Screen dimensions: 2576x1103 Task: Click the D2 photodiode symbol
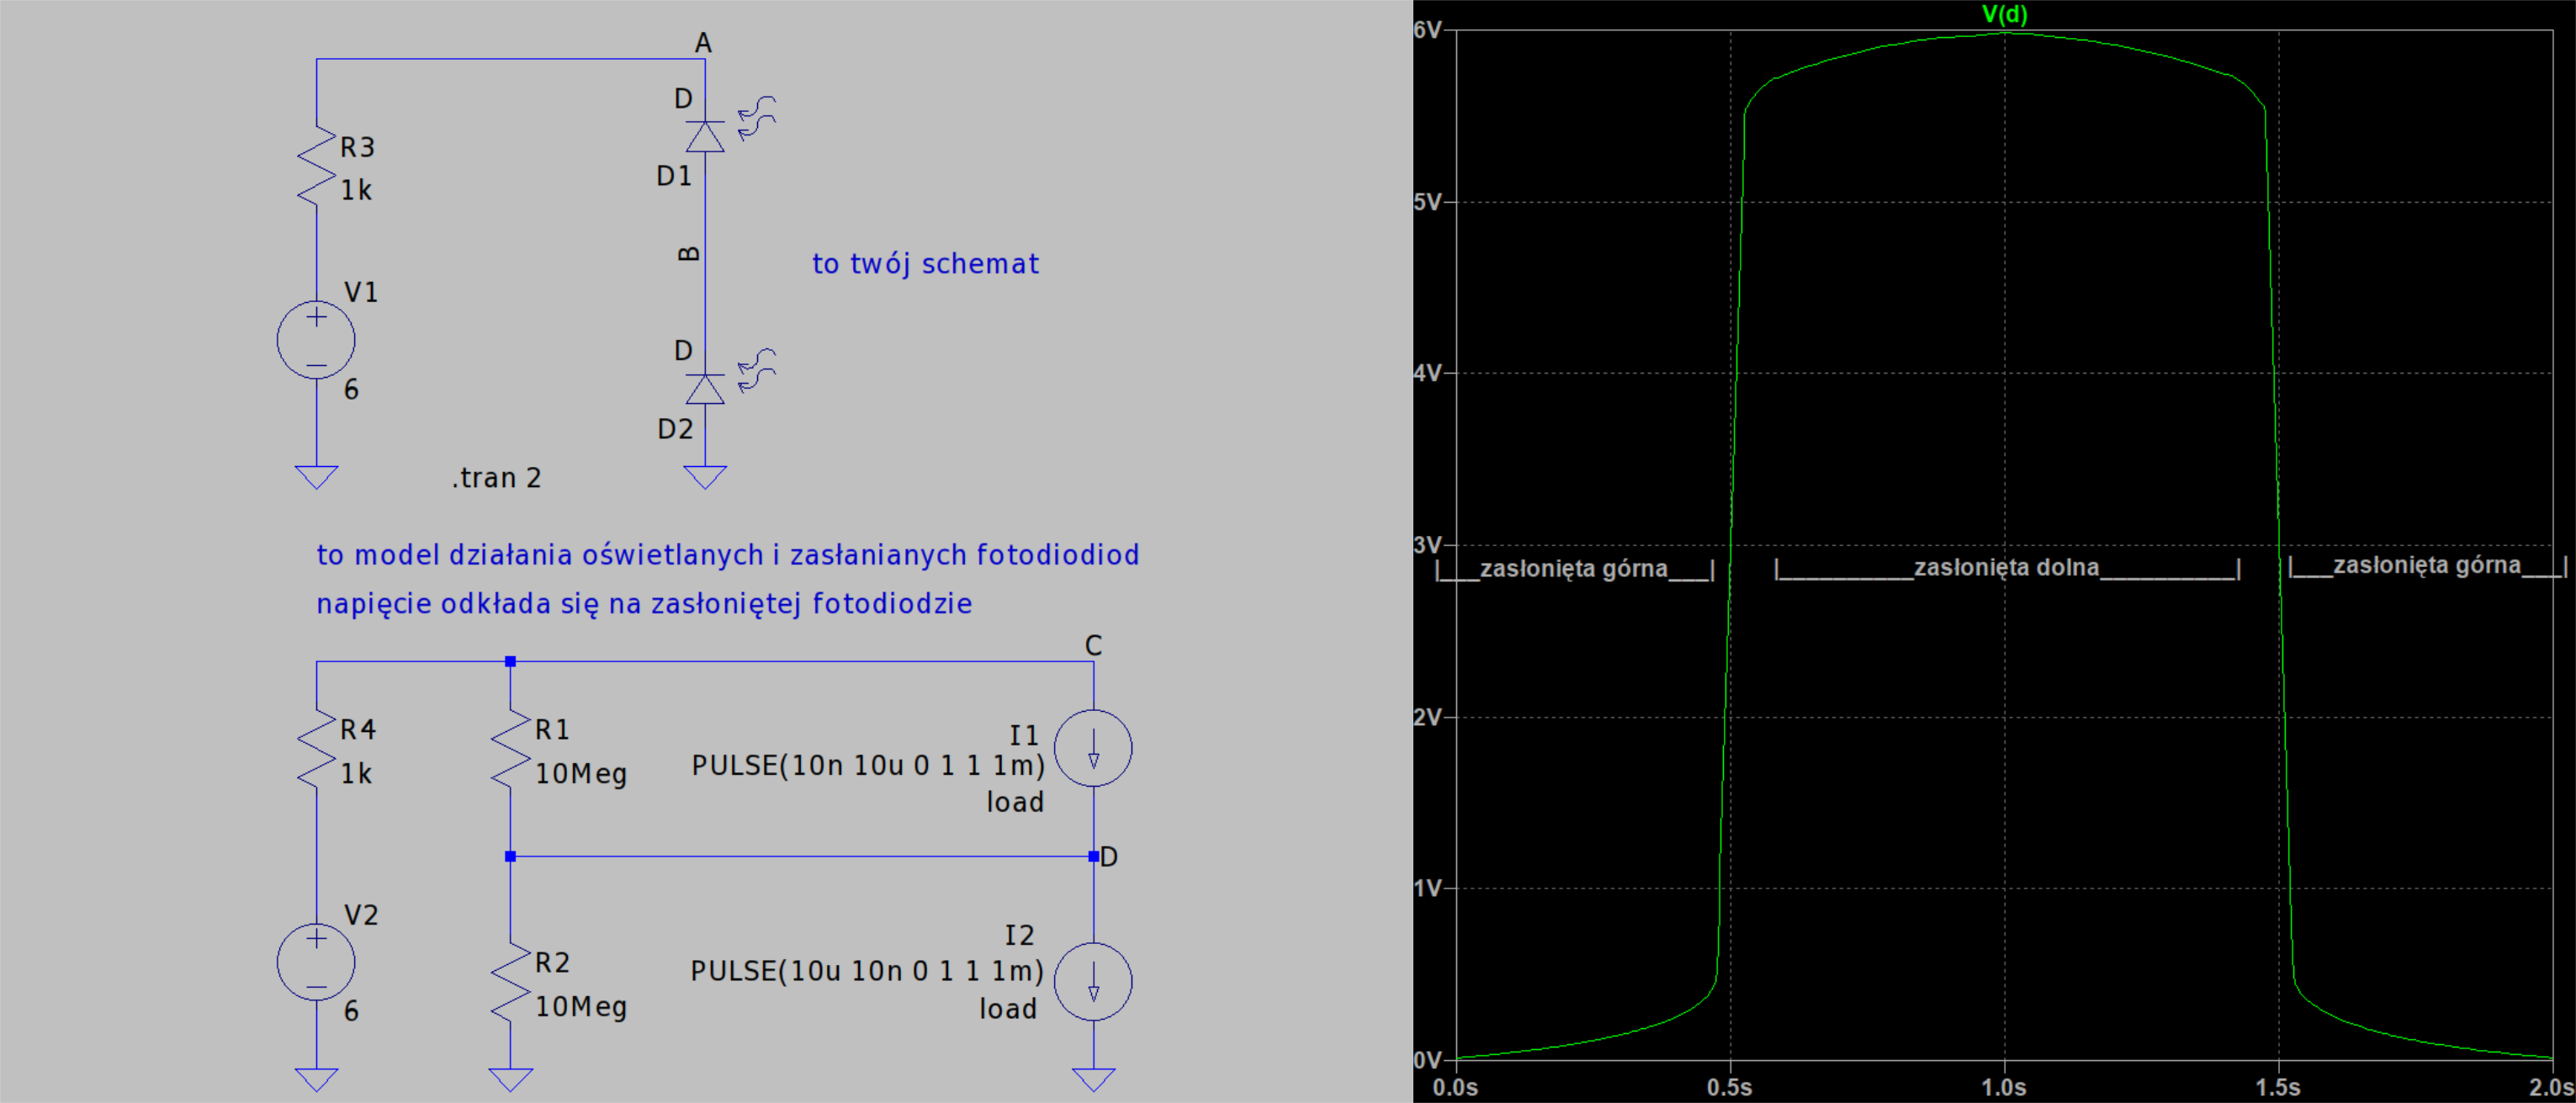coord(706,388)
